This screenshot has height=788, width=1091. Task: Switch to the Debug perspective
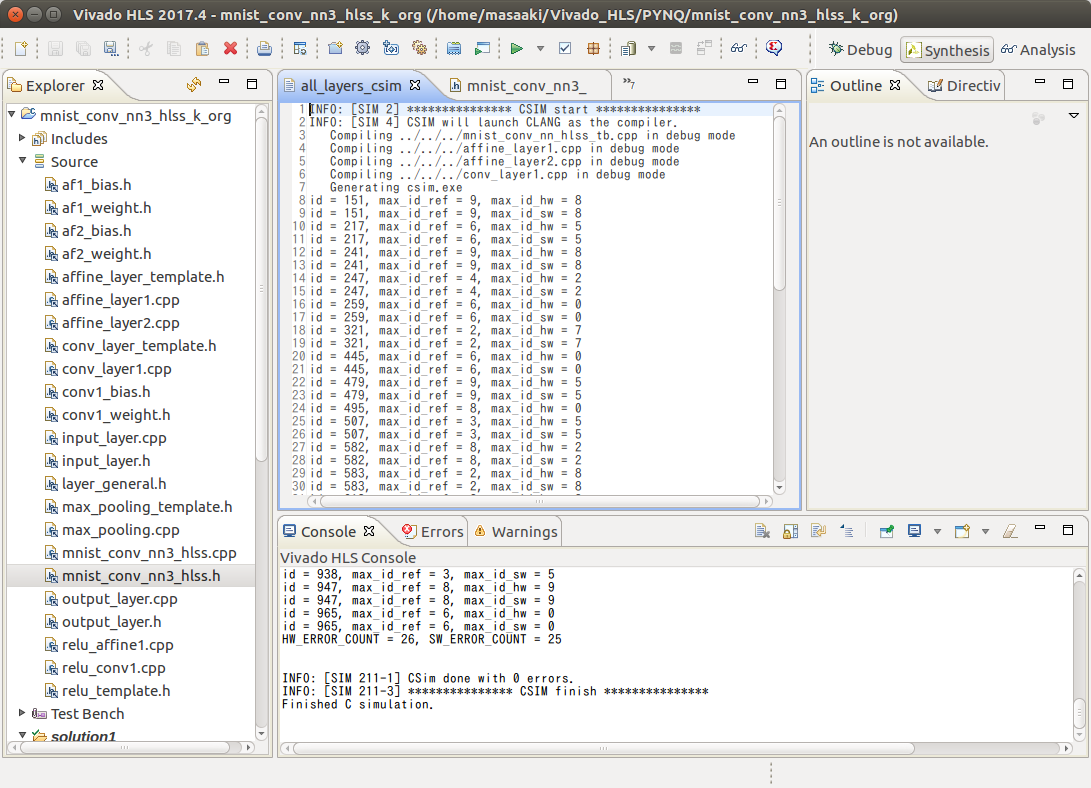pyautogui.click(x=860, y=49)
